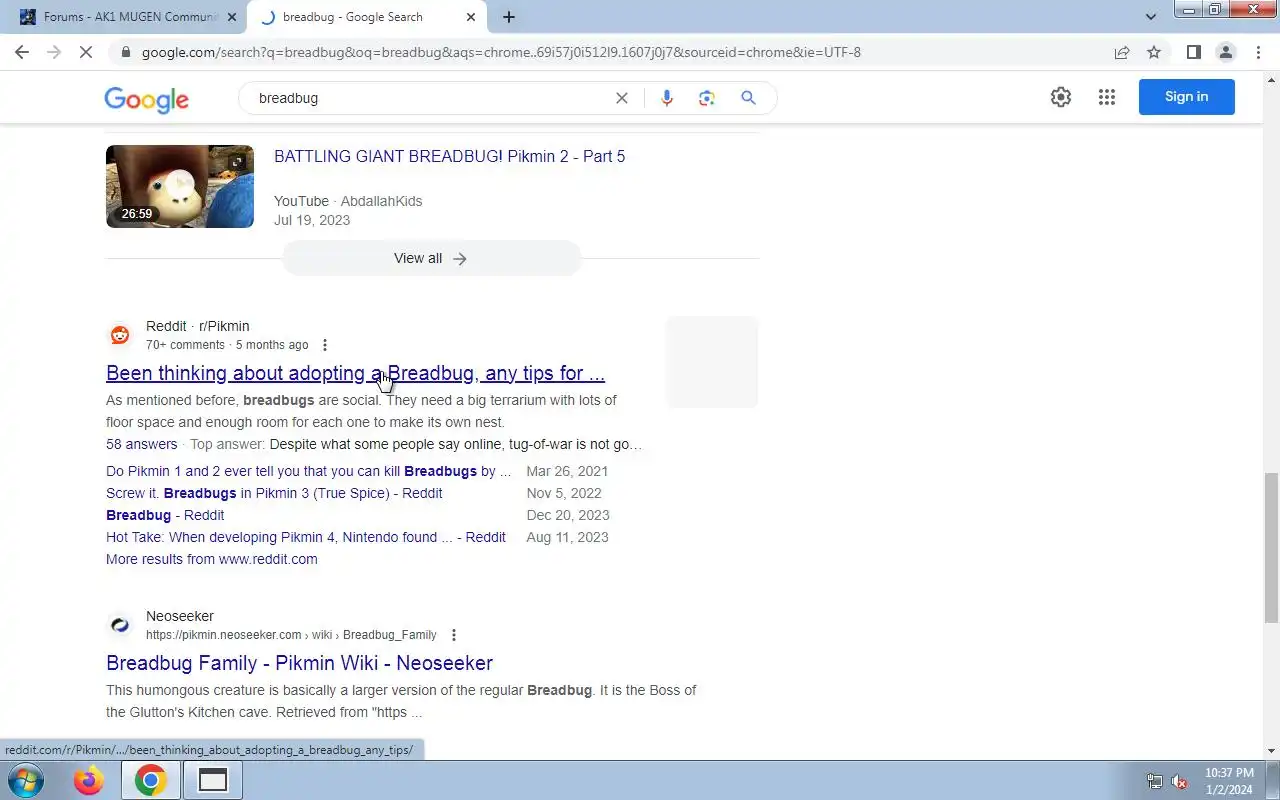
Task: Open Screw it. Breadbugs in Pikmin 3 link
Action: [274, 493]
